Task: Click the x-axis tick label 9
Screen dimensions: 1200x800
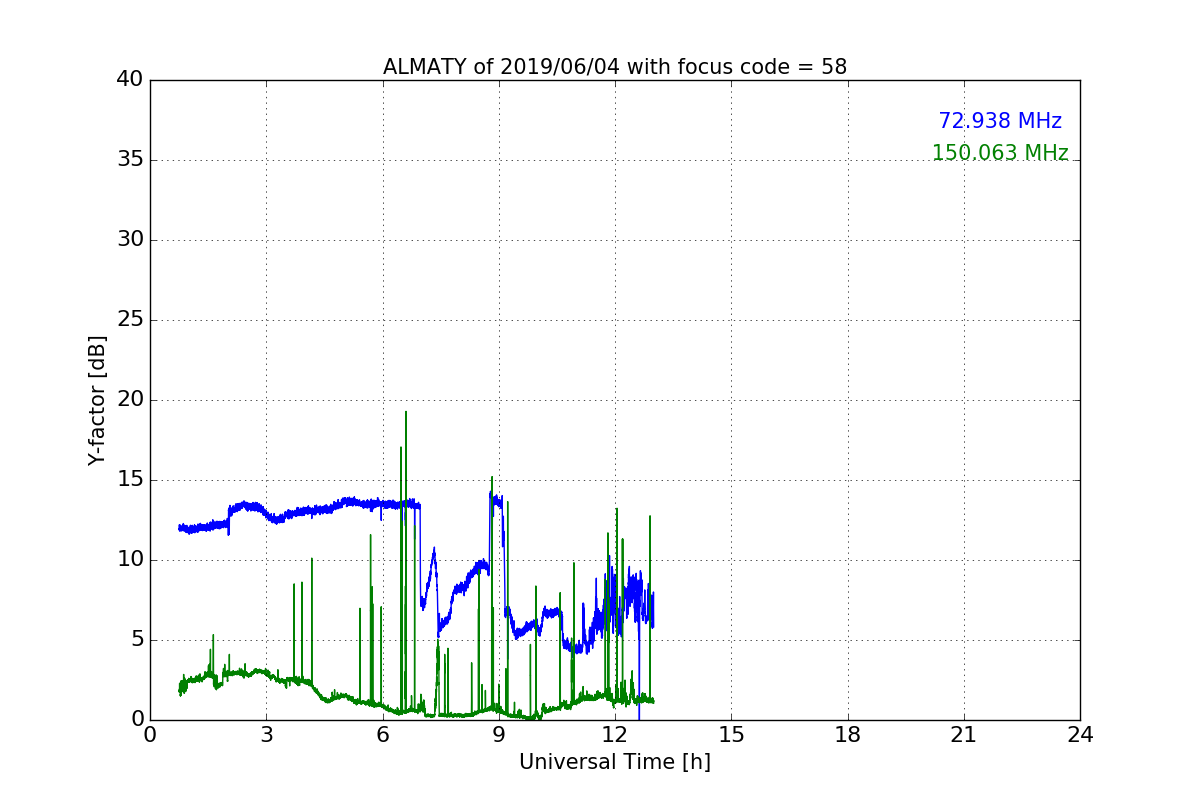Action: click(x=499, y=735)
